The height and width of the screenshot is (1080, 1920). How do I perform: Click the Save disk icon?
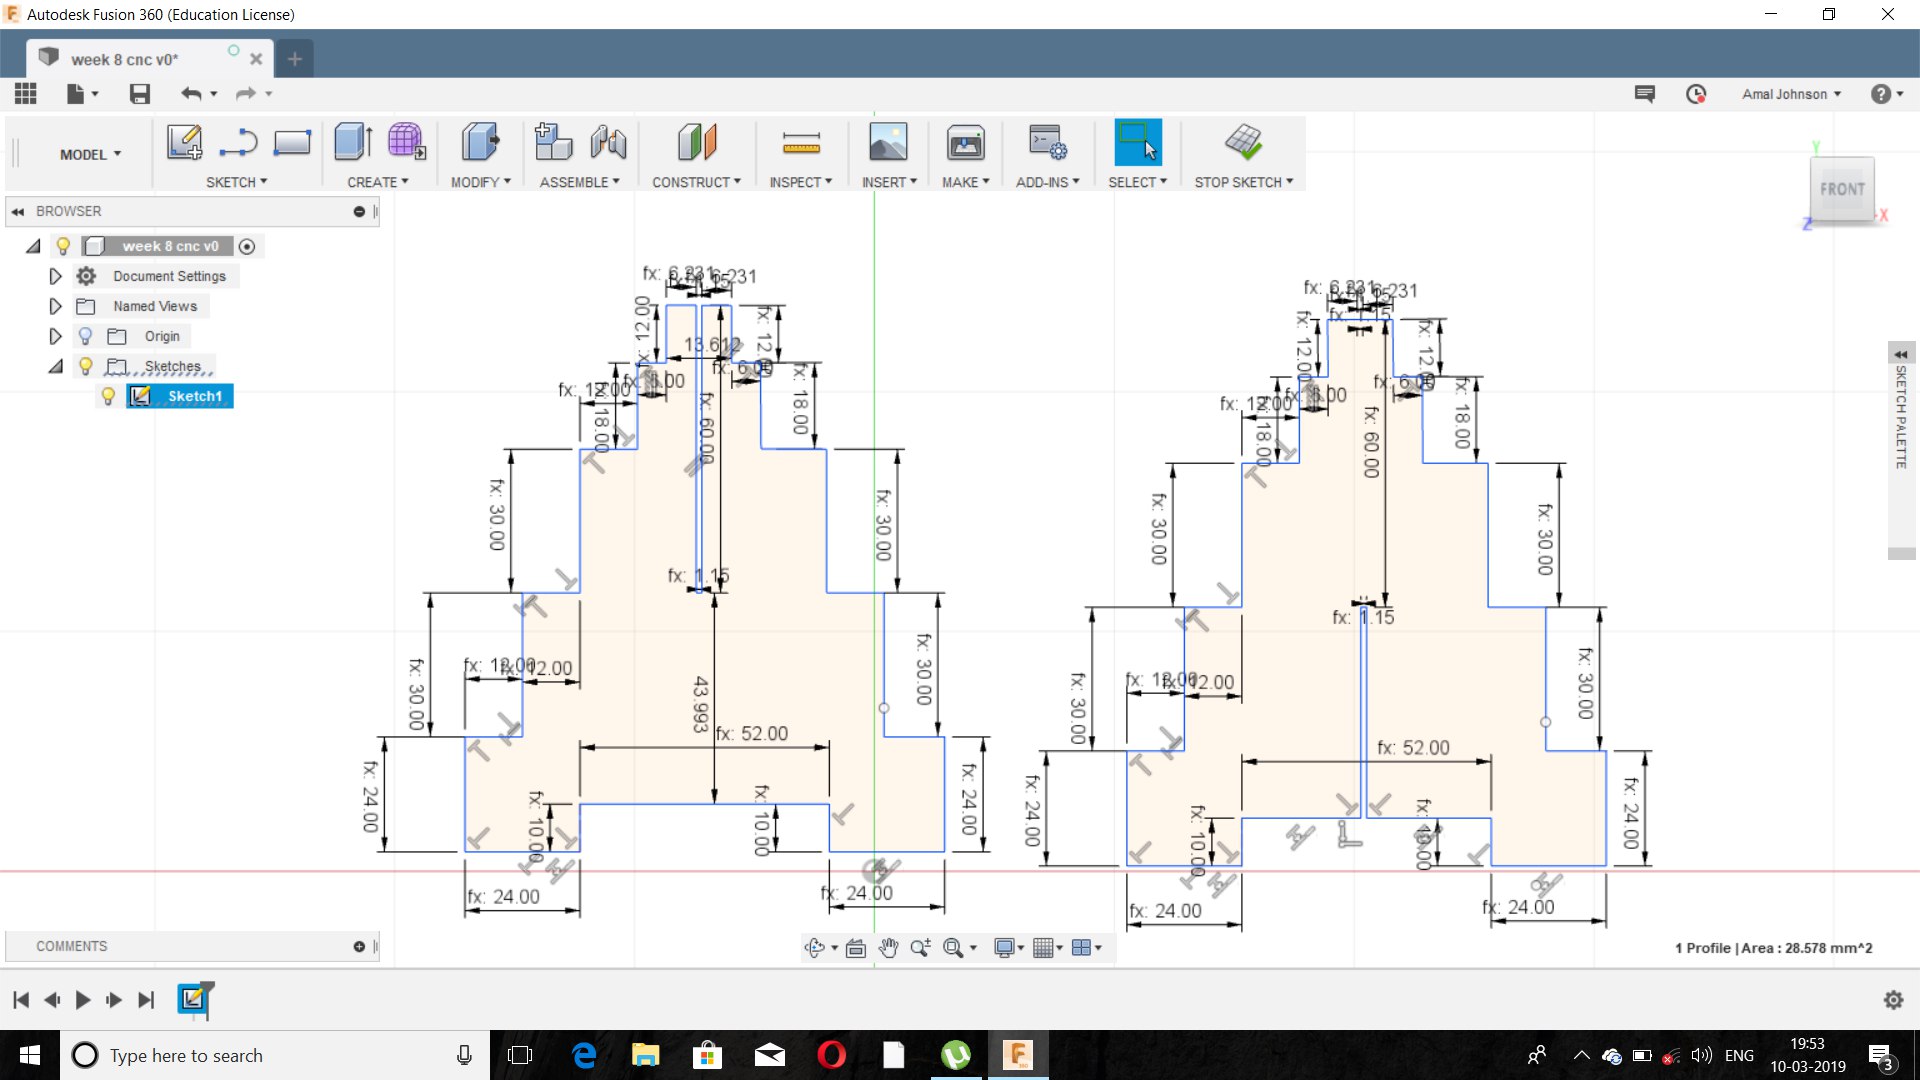(x=140, y=94)
